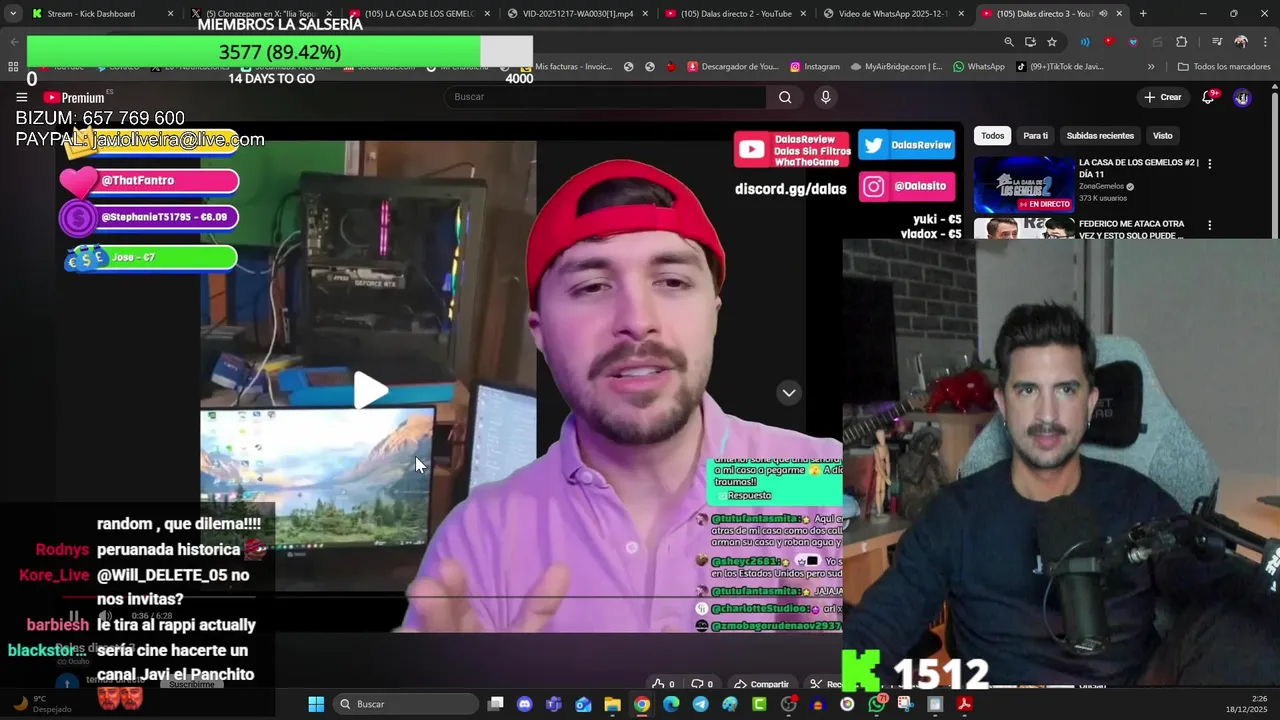Click the browser zoom magnifier icon
This screenshot has width=1280, height=720.
1009,42
